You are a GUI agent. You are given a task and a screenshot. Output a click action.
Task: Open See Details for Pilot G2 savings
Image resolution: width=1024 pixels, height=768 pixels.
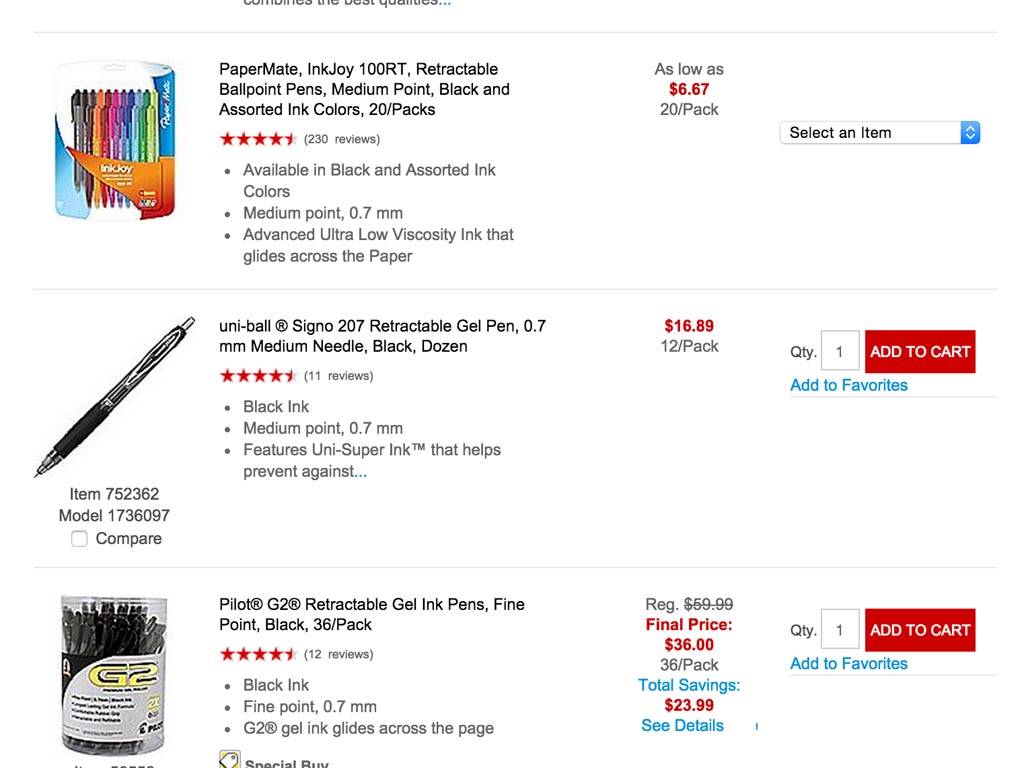click(x=682, y=726)
